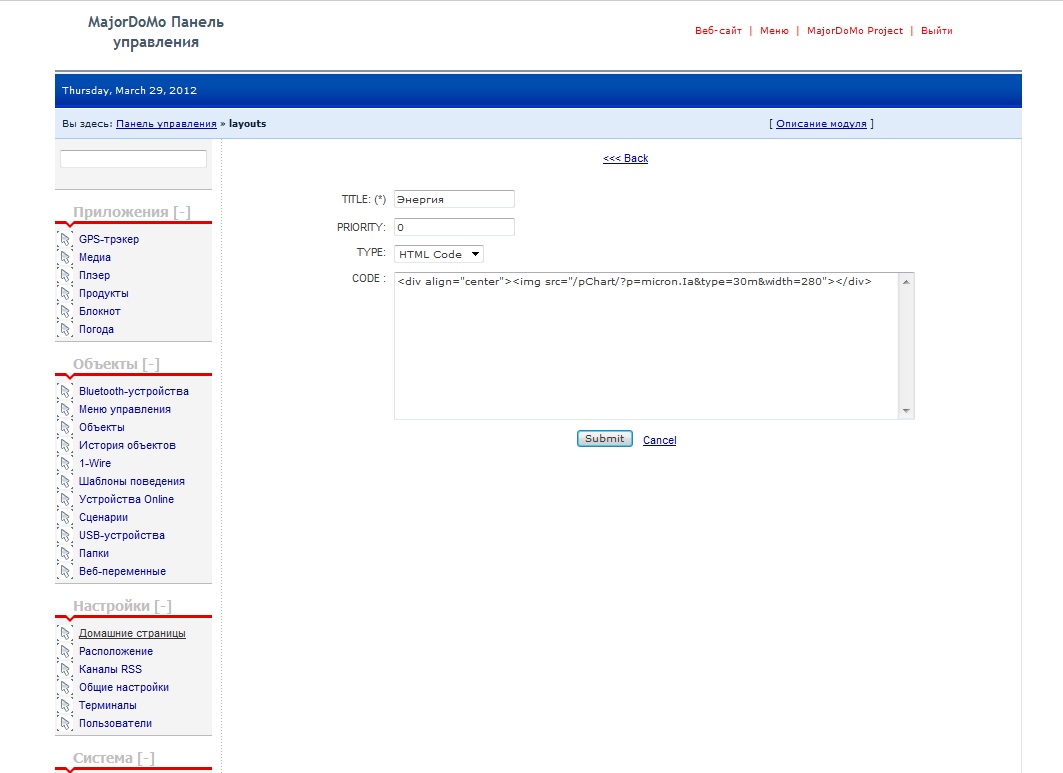Click the icon next to Погода
Screen dimensions: 1063x773
66,330
